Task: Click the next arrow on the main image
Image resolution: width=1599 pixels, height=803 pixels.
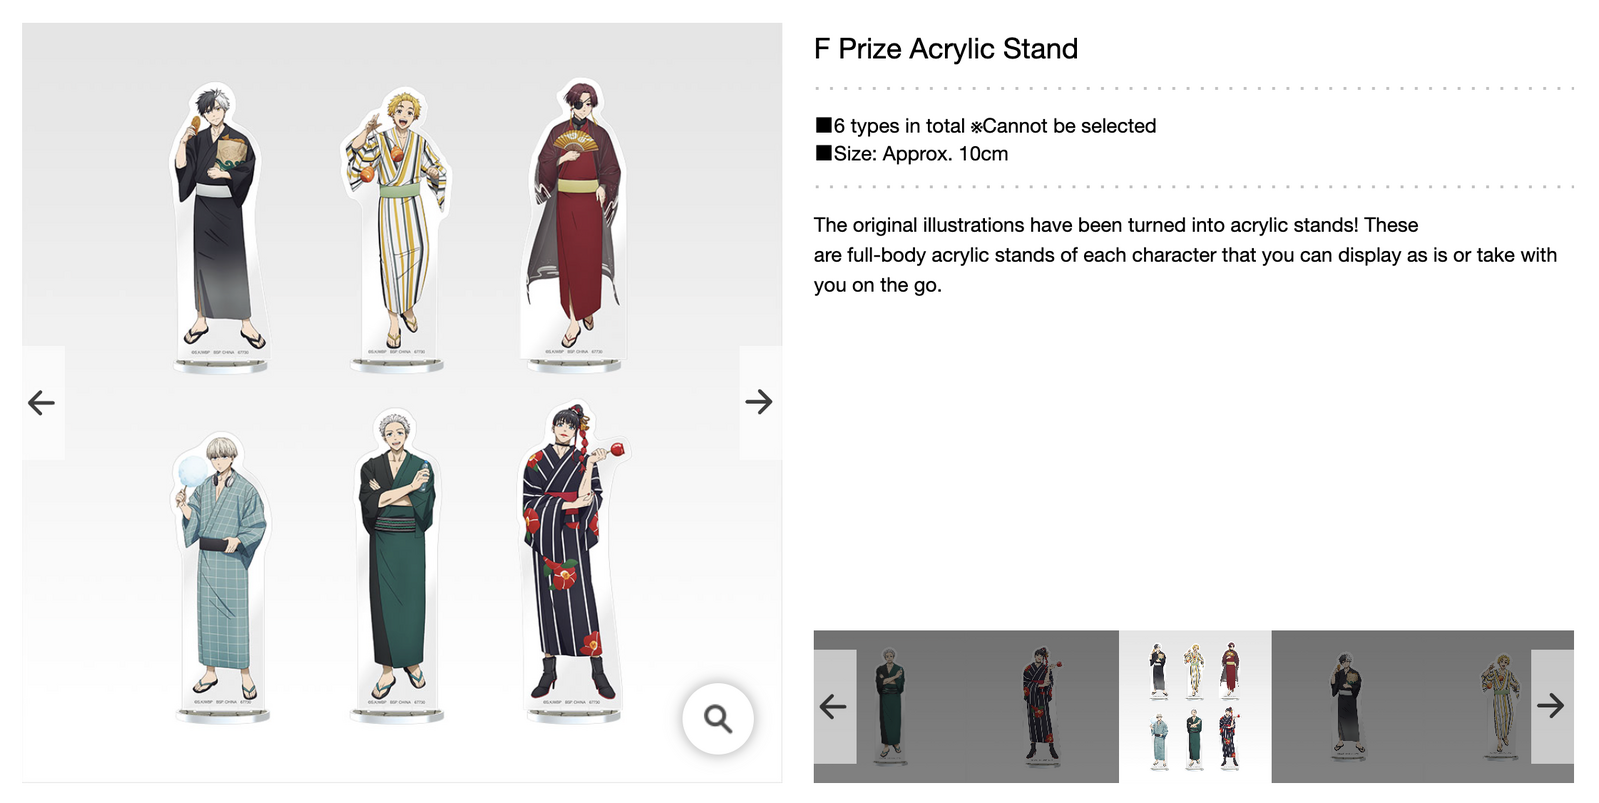Action: point(759,402)
